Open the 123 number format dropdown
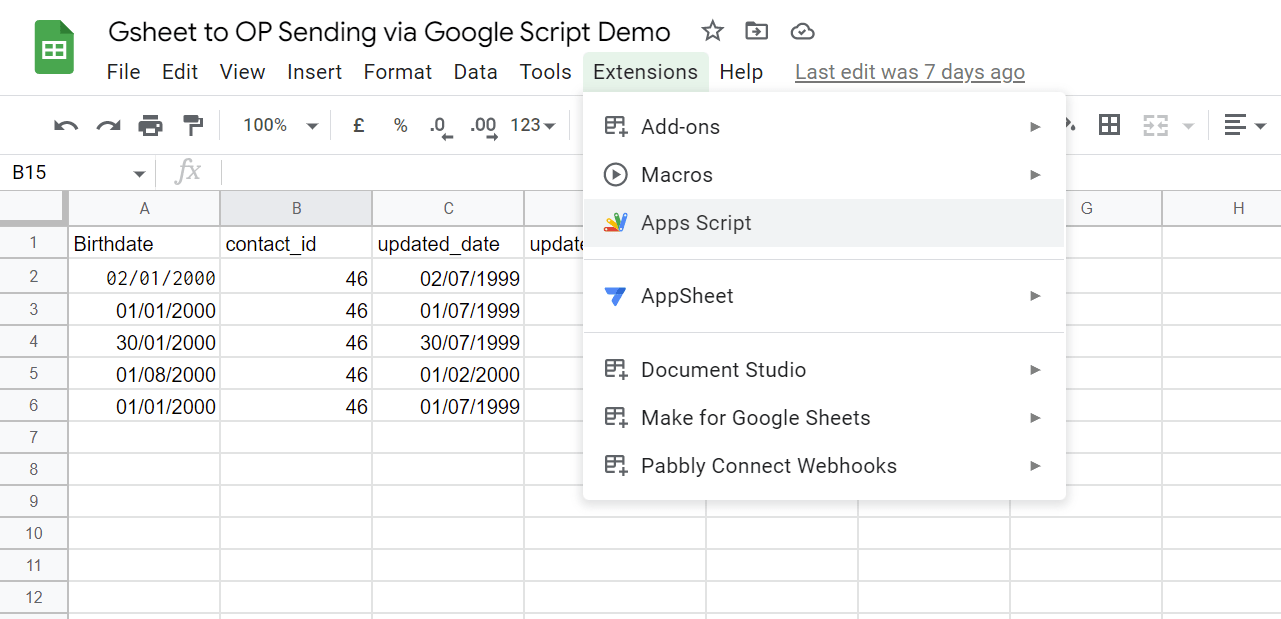The width and height of the screenshot is (1281, 619). point(532,125)
